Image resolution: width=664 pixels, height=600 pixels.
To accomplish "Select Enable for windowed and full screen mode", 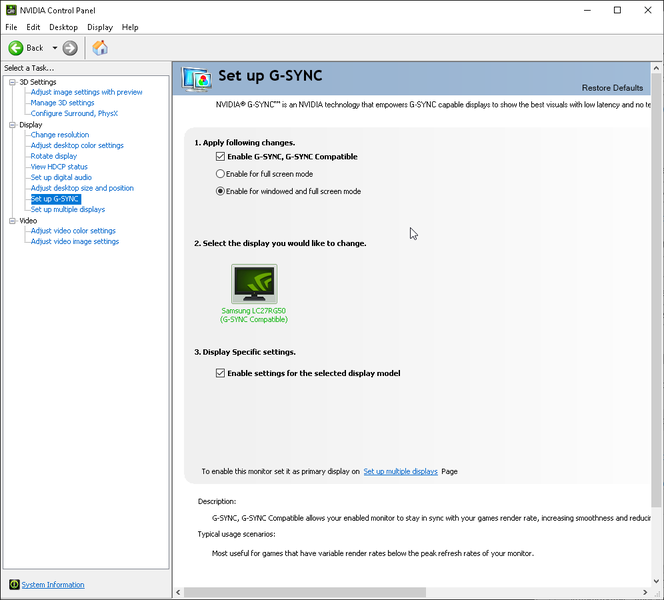I will pyautogui.click(x=220, y=191).
